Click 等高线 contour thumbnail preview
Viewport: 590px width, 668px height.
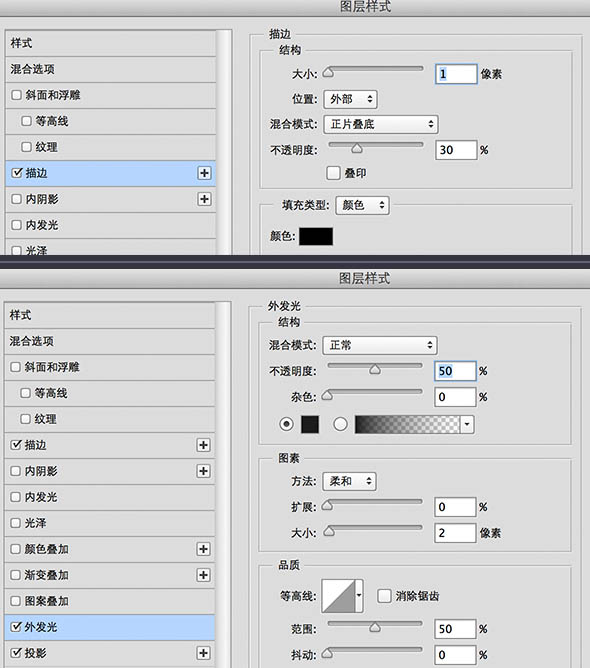pyautogui.click(x=339, y=596)
